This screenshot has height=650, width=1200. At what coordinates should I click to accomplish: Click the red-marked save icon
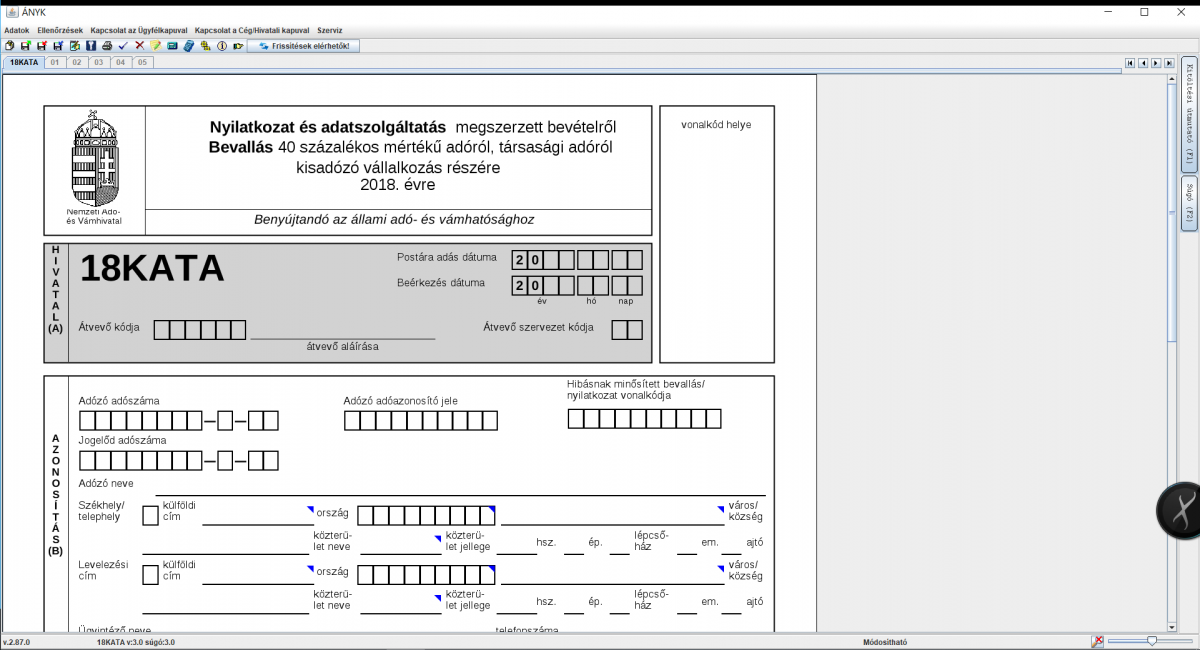pos(42,46)
